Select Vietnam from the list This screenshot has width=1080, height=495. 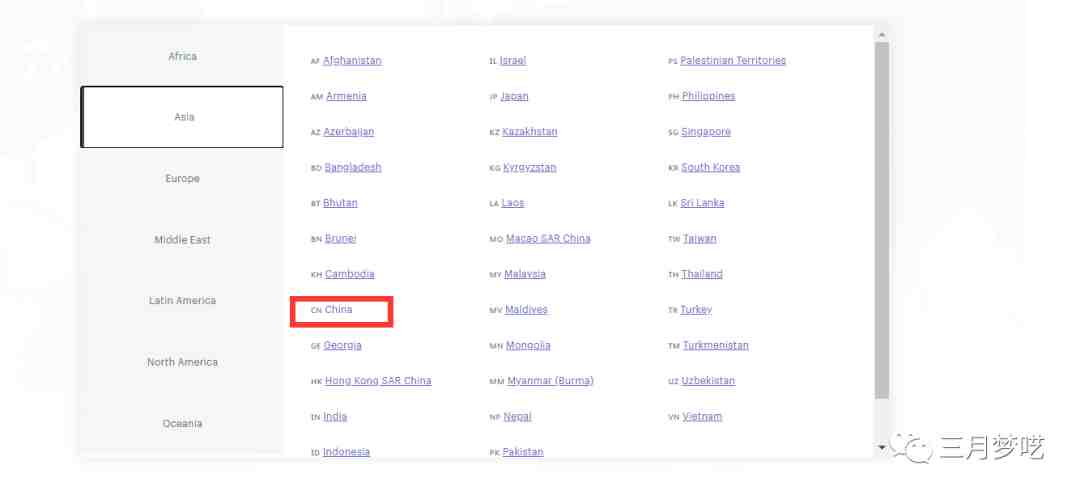[703, 417]
